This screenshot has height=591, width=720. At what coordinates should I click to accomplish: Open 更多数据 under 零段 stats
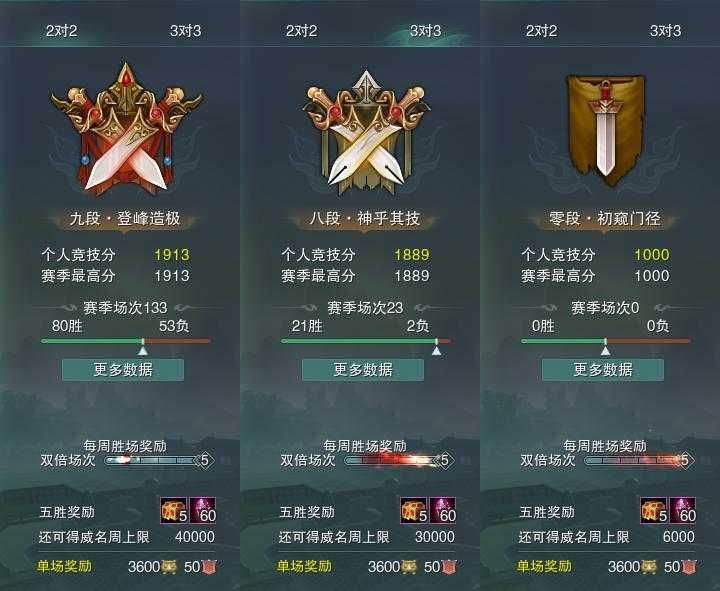coord(603,370)
